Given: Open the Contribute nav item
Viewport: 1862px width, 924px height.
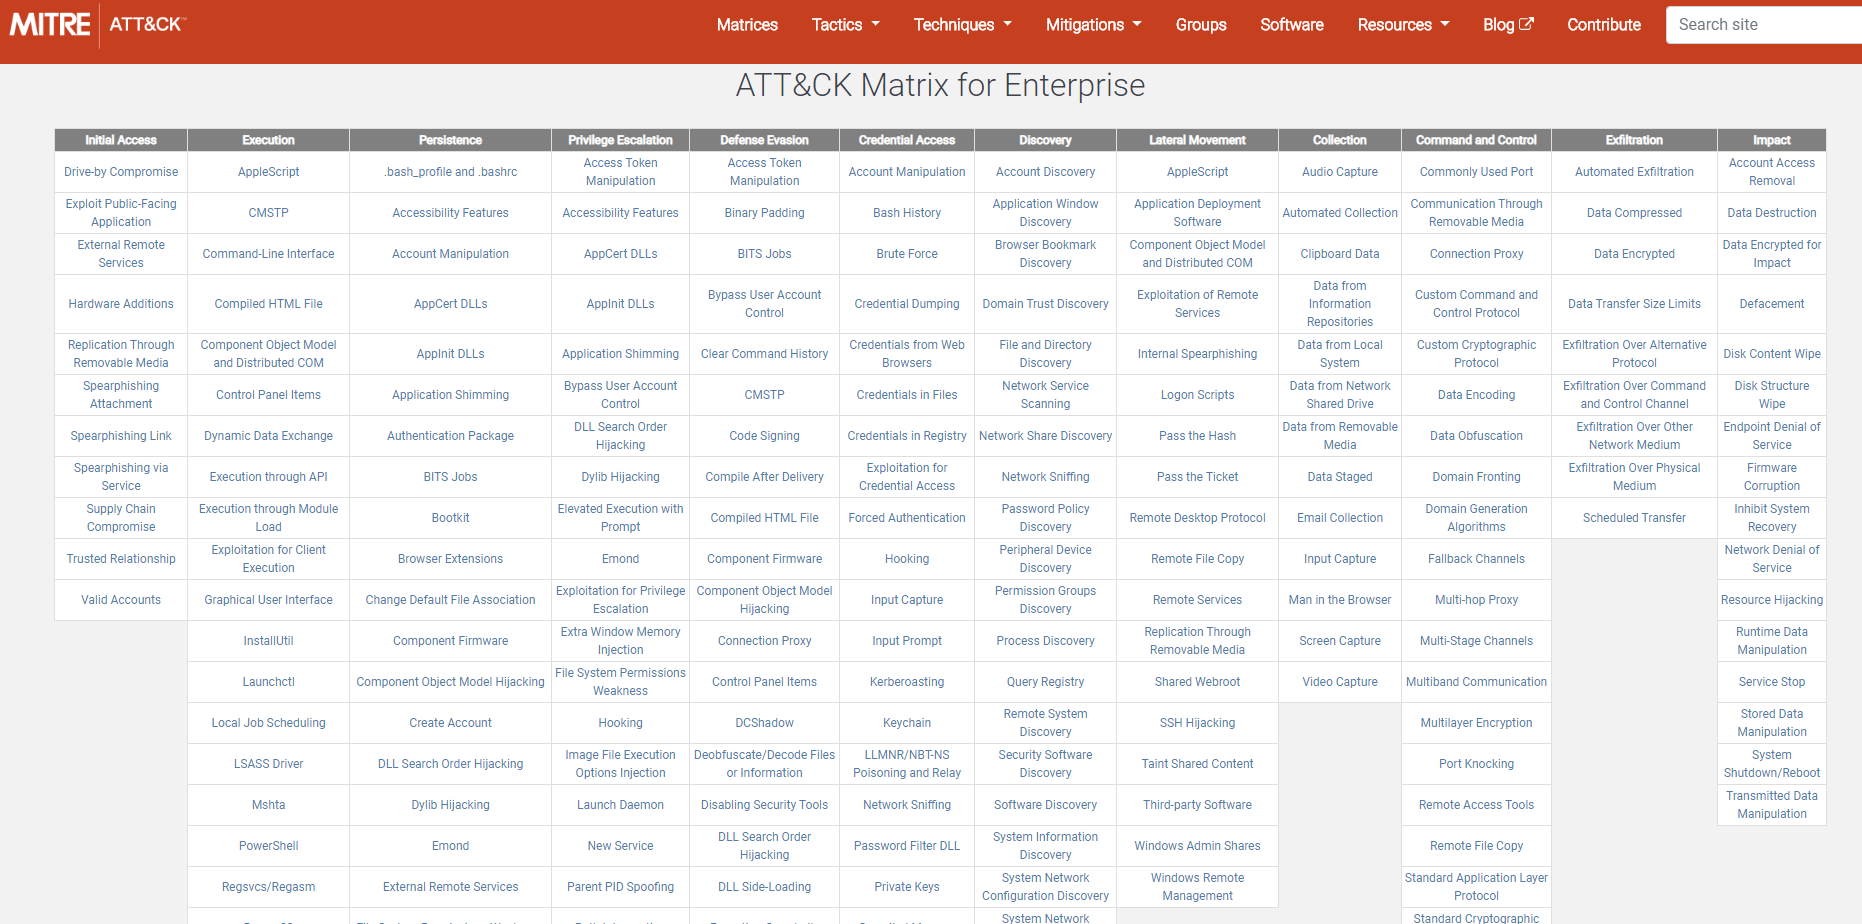Looking at the screenshot, I should 1604,25.
